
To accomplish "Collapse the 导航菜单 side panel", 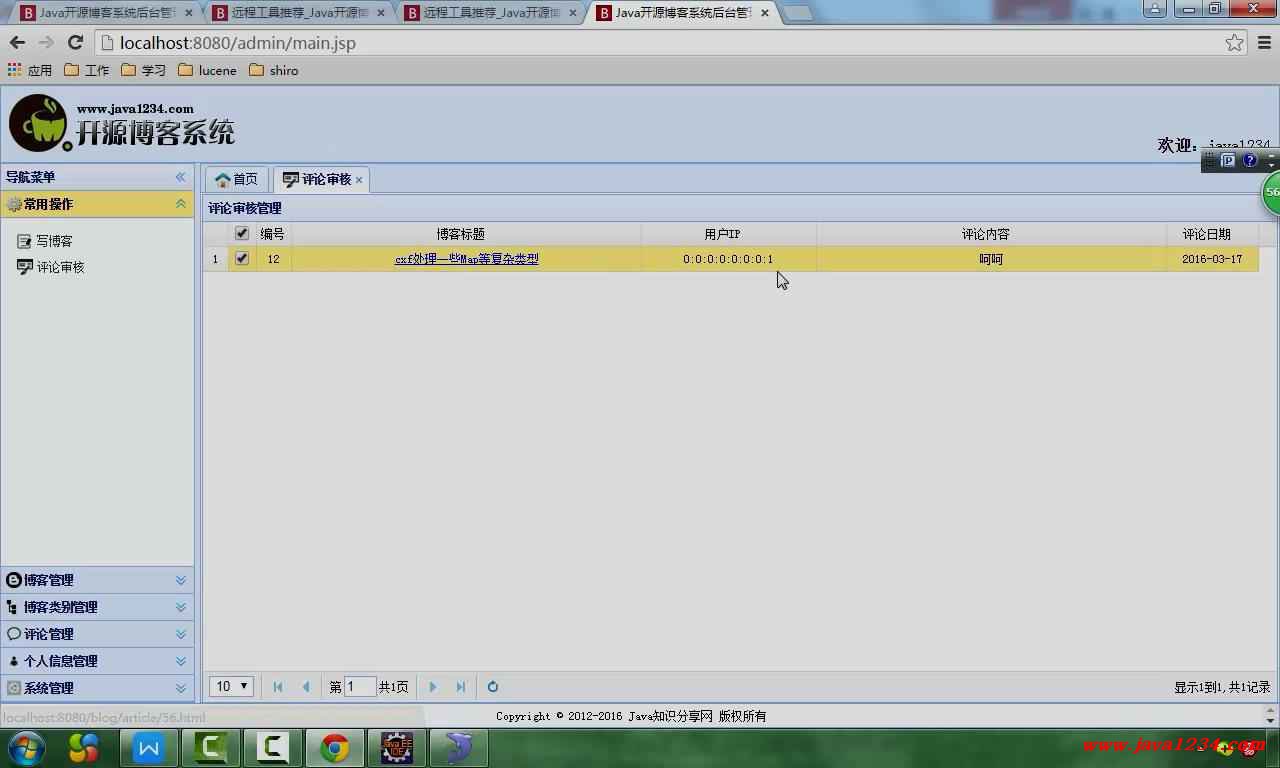I will 181,177.
